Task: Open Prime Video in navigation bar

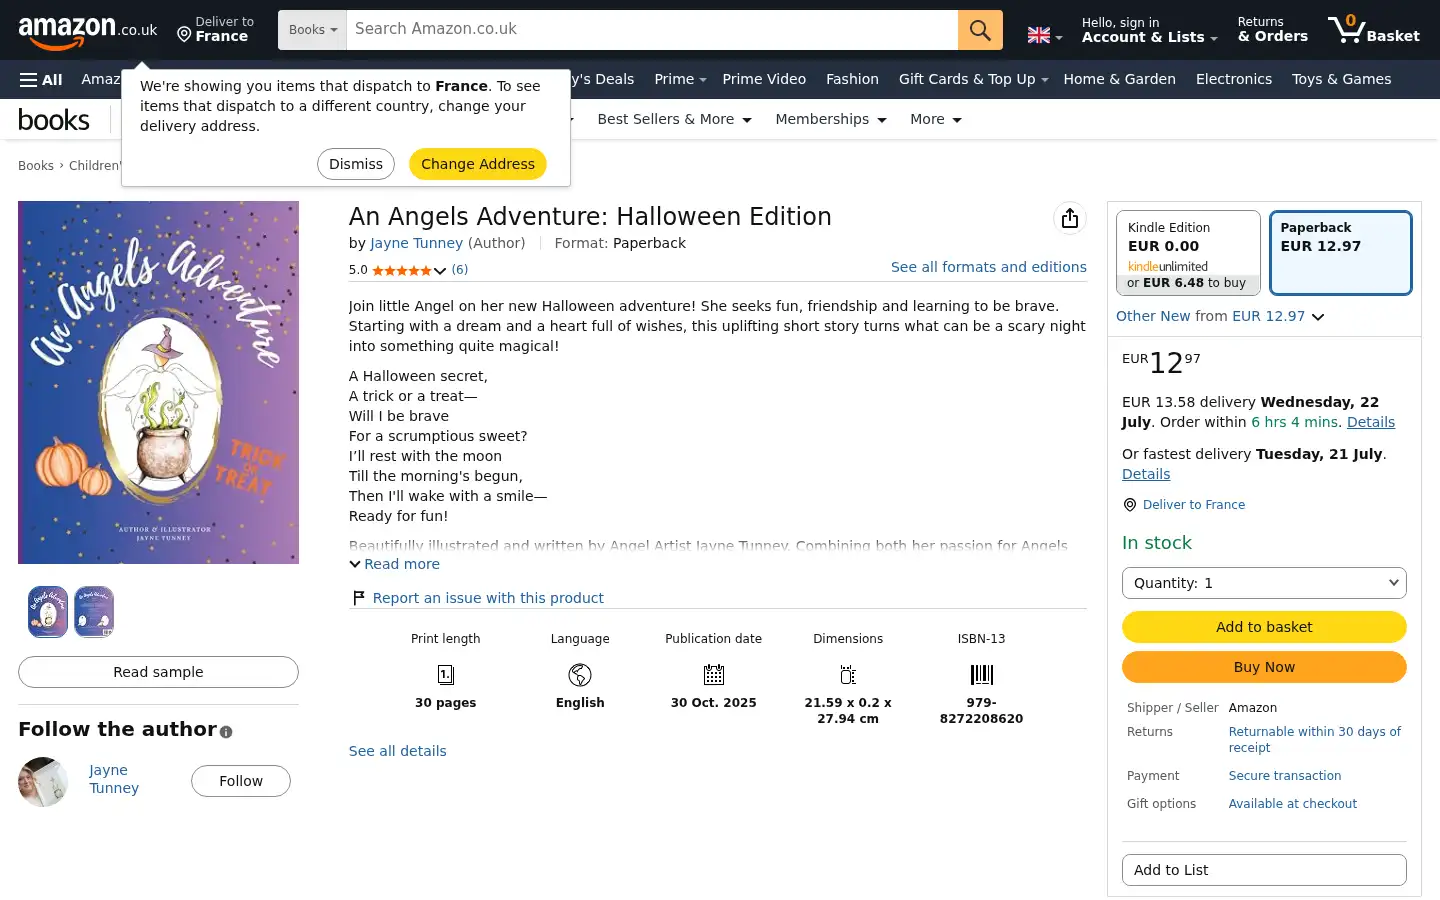Action: pyautogui.click(x=764, y=79)
